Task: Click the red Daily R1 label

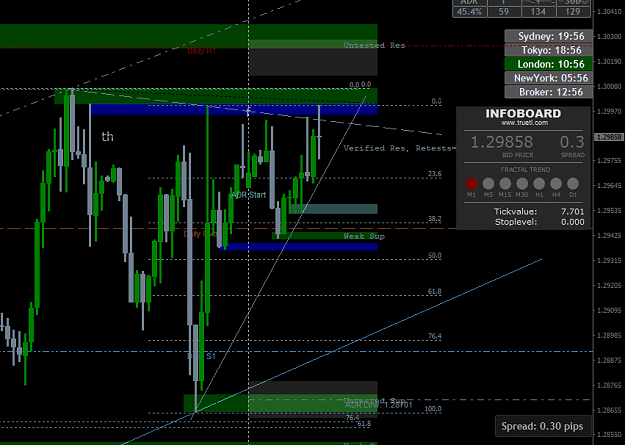Action: click(x=201, y=51)
